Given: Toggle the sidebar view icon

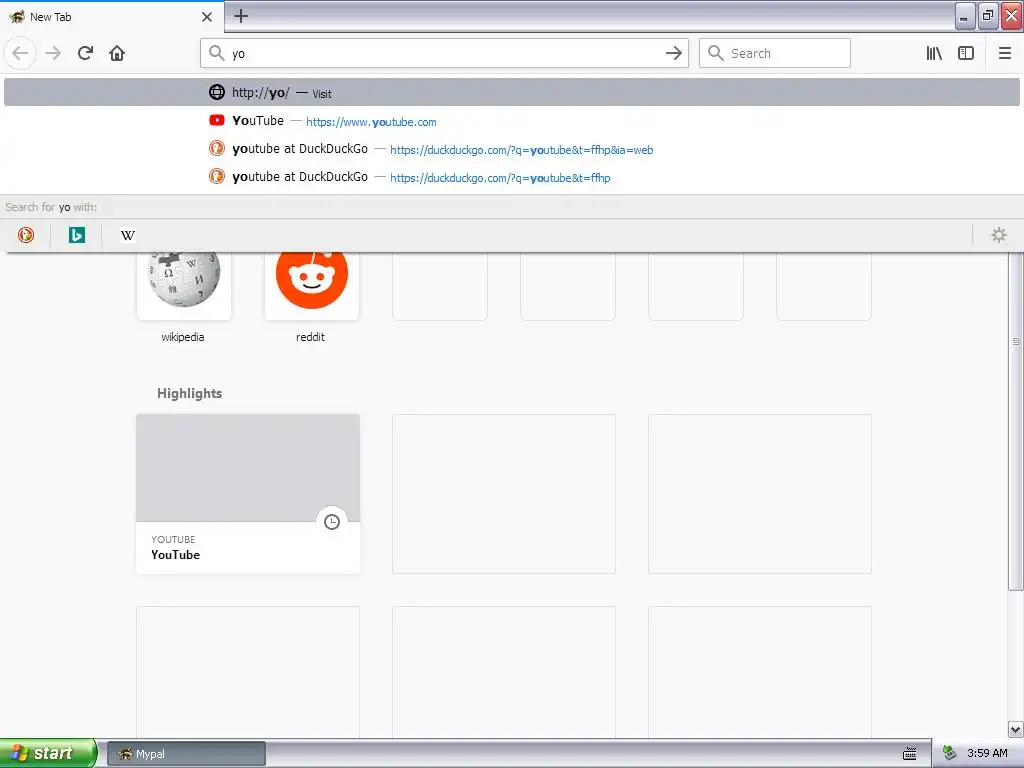Looking at the screenshot, I should click(966, 53).
